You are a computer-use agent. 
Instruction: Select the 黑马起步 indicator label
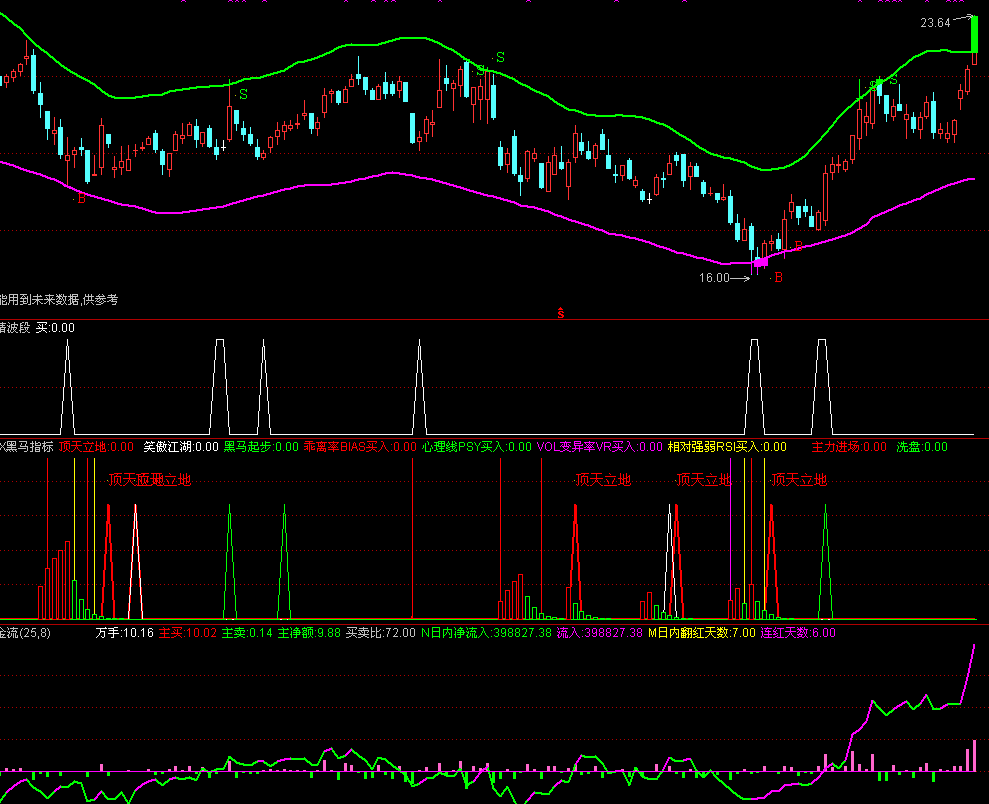260,447
